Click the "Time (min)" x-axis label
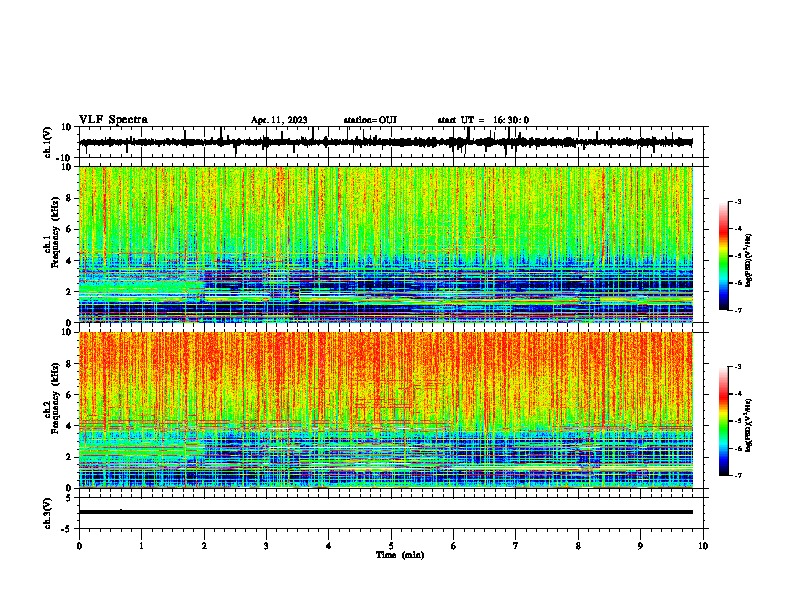The height and width of the screenshot is (612, 792). (400, 555)
